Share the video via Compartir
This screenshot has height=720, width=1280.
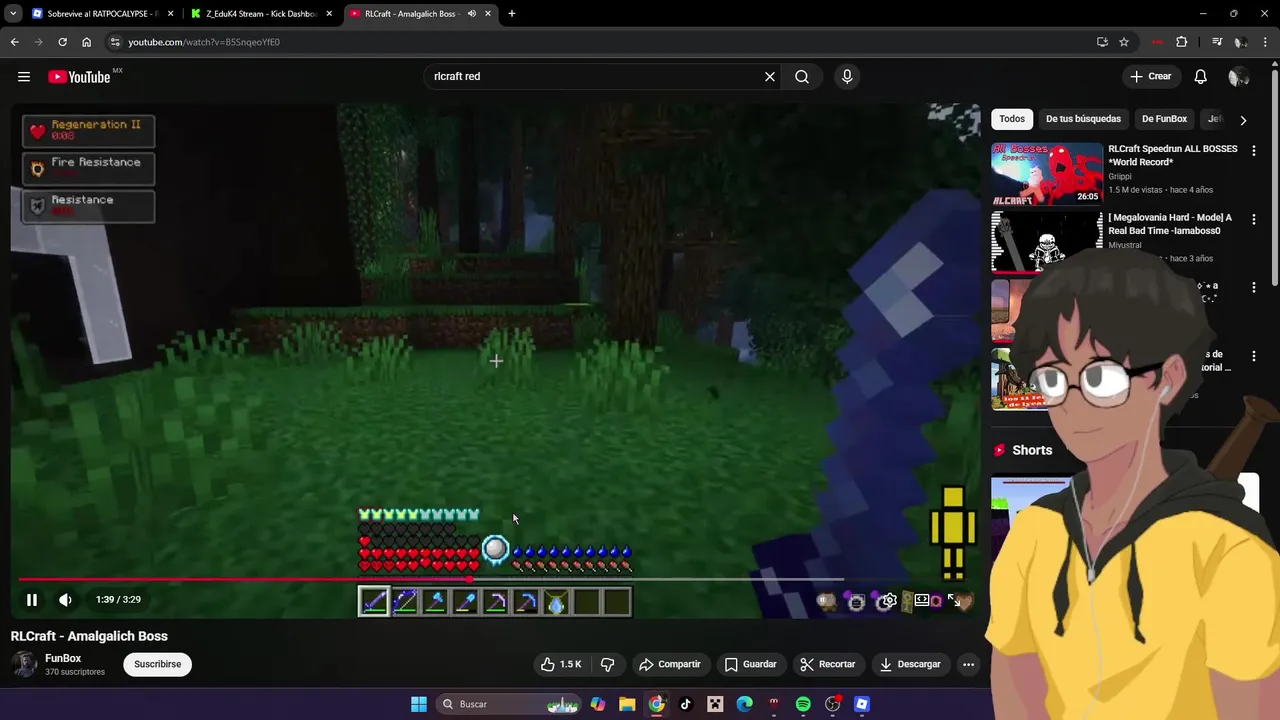670,664
